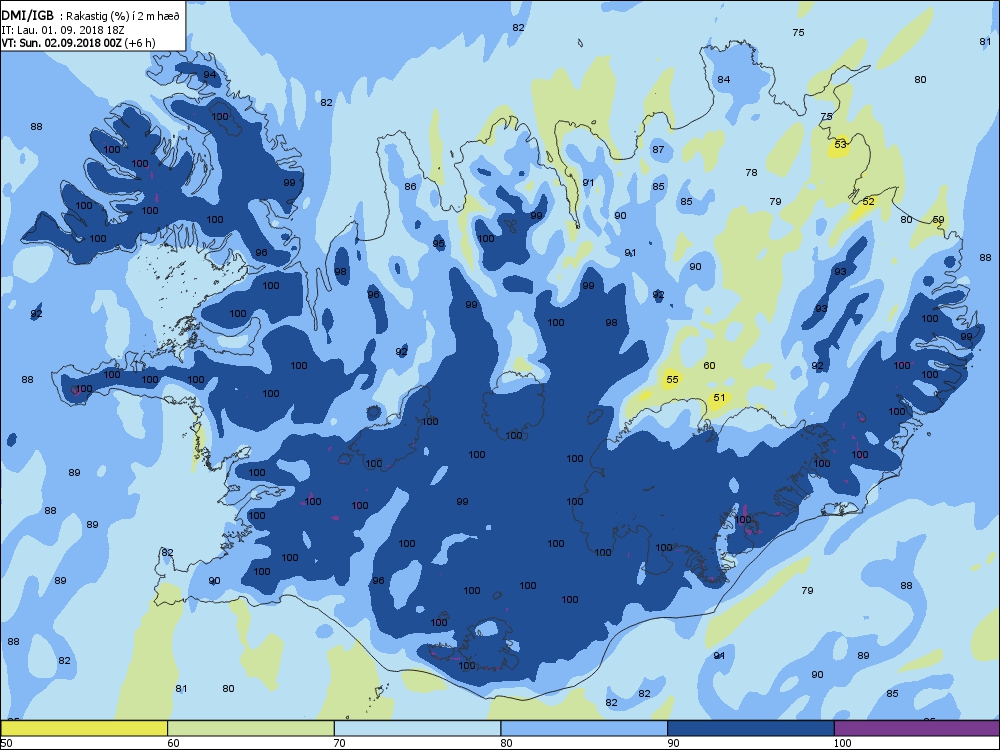Image resolution: width=1000 pixels, height=750 pixels.
Task: Pick the dark blue 90–100 legend band
Action: 751,728
